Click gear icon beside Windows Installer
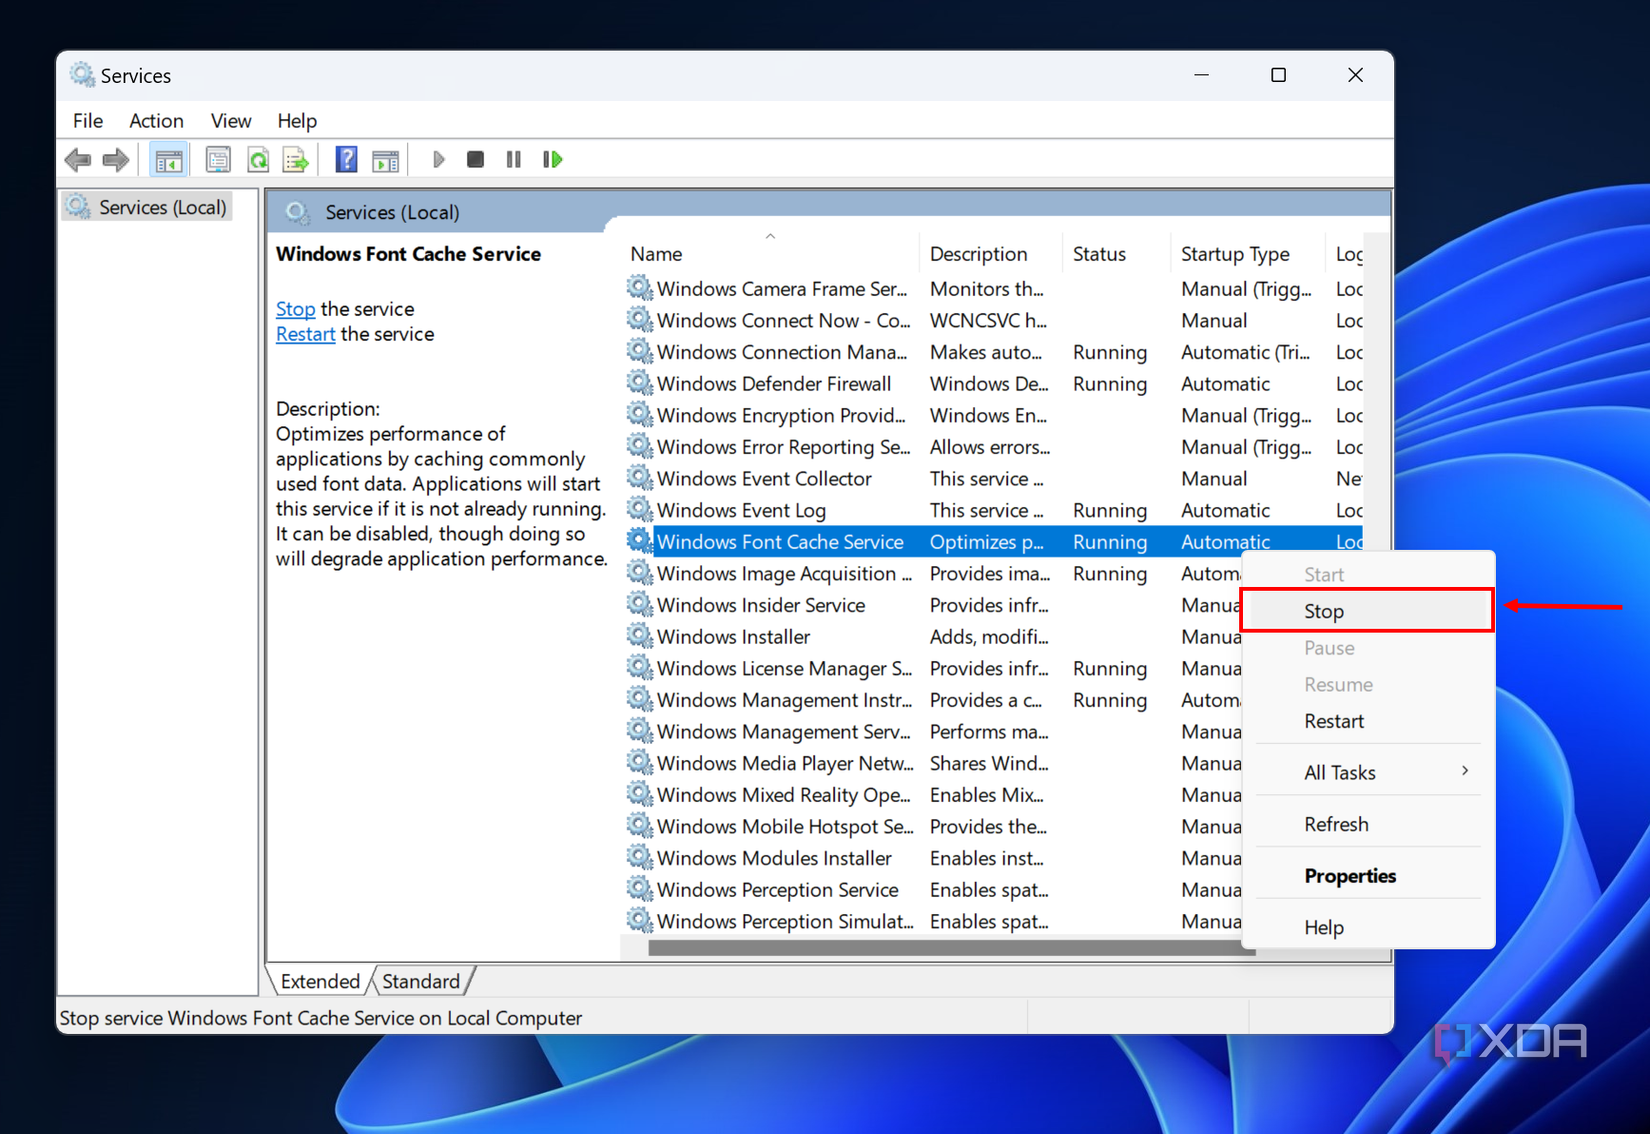 click(x=640, y=636)
